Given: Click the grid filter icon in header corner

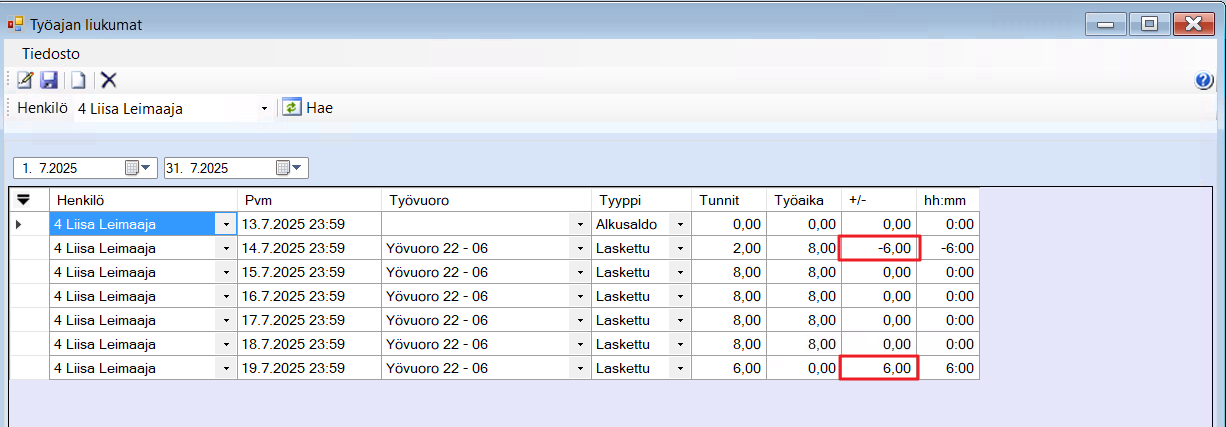Looking at the screenshot, I should (x=24, y=200).
